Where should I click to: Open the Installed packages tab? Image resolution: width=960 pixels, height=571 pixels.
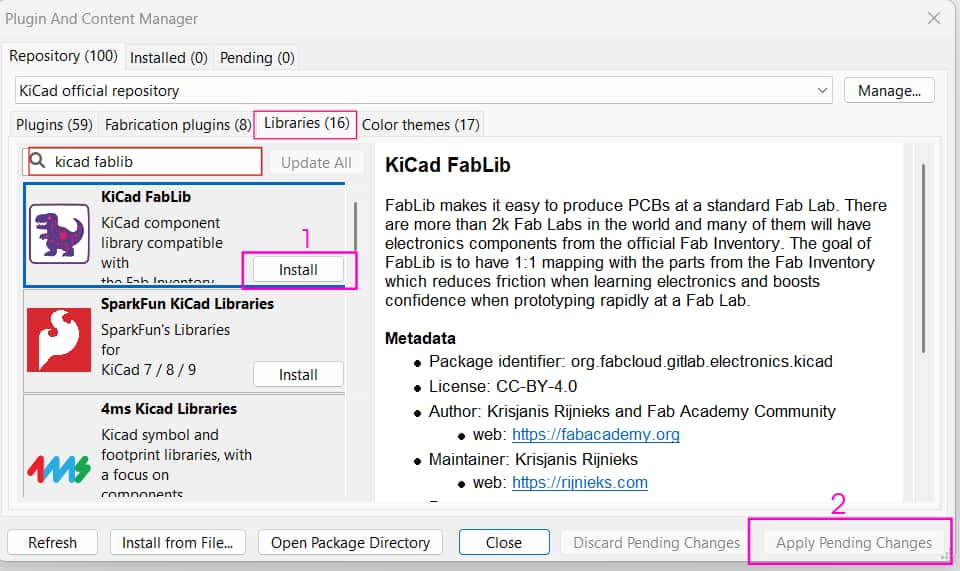168,57
